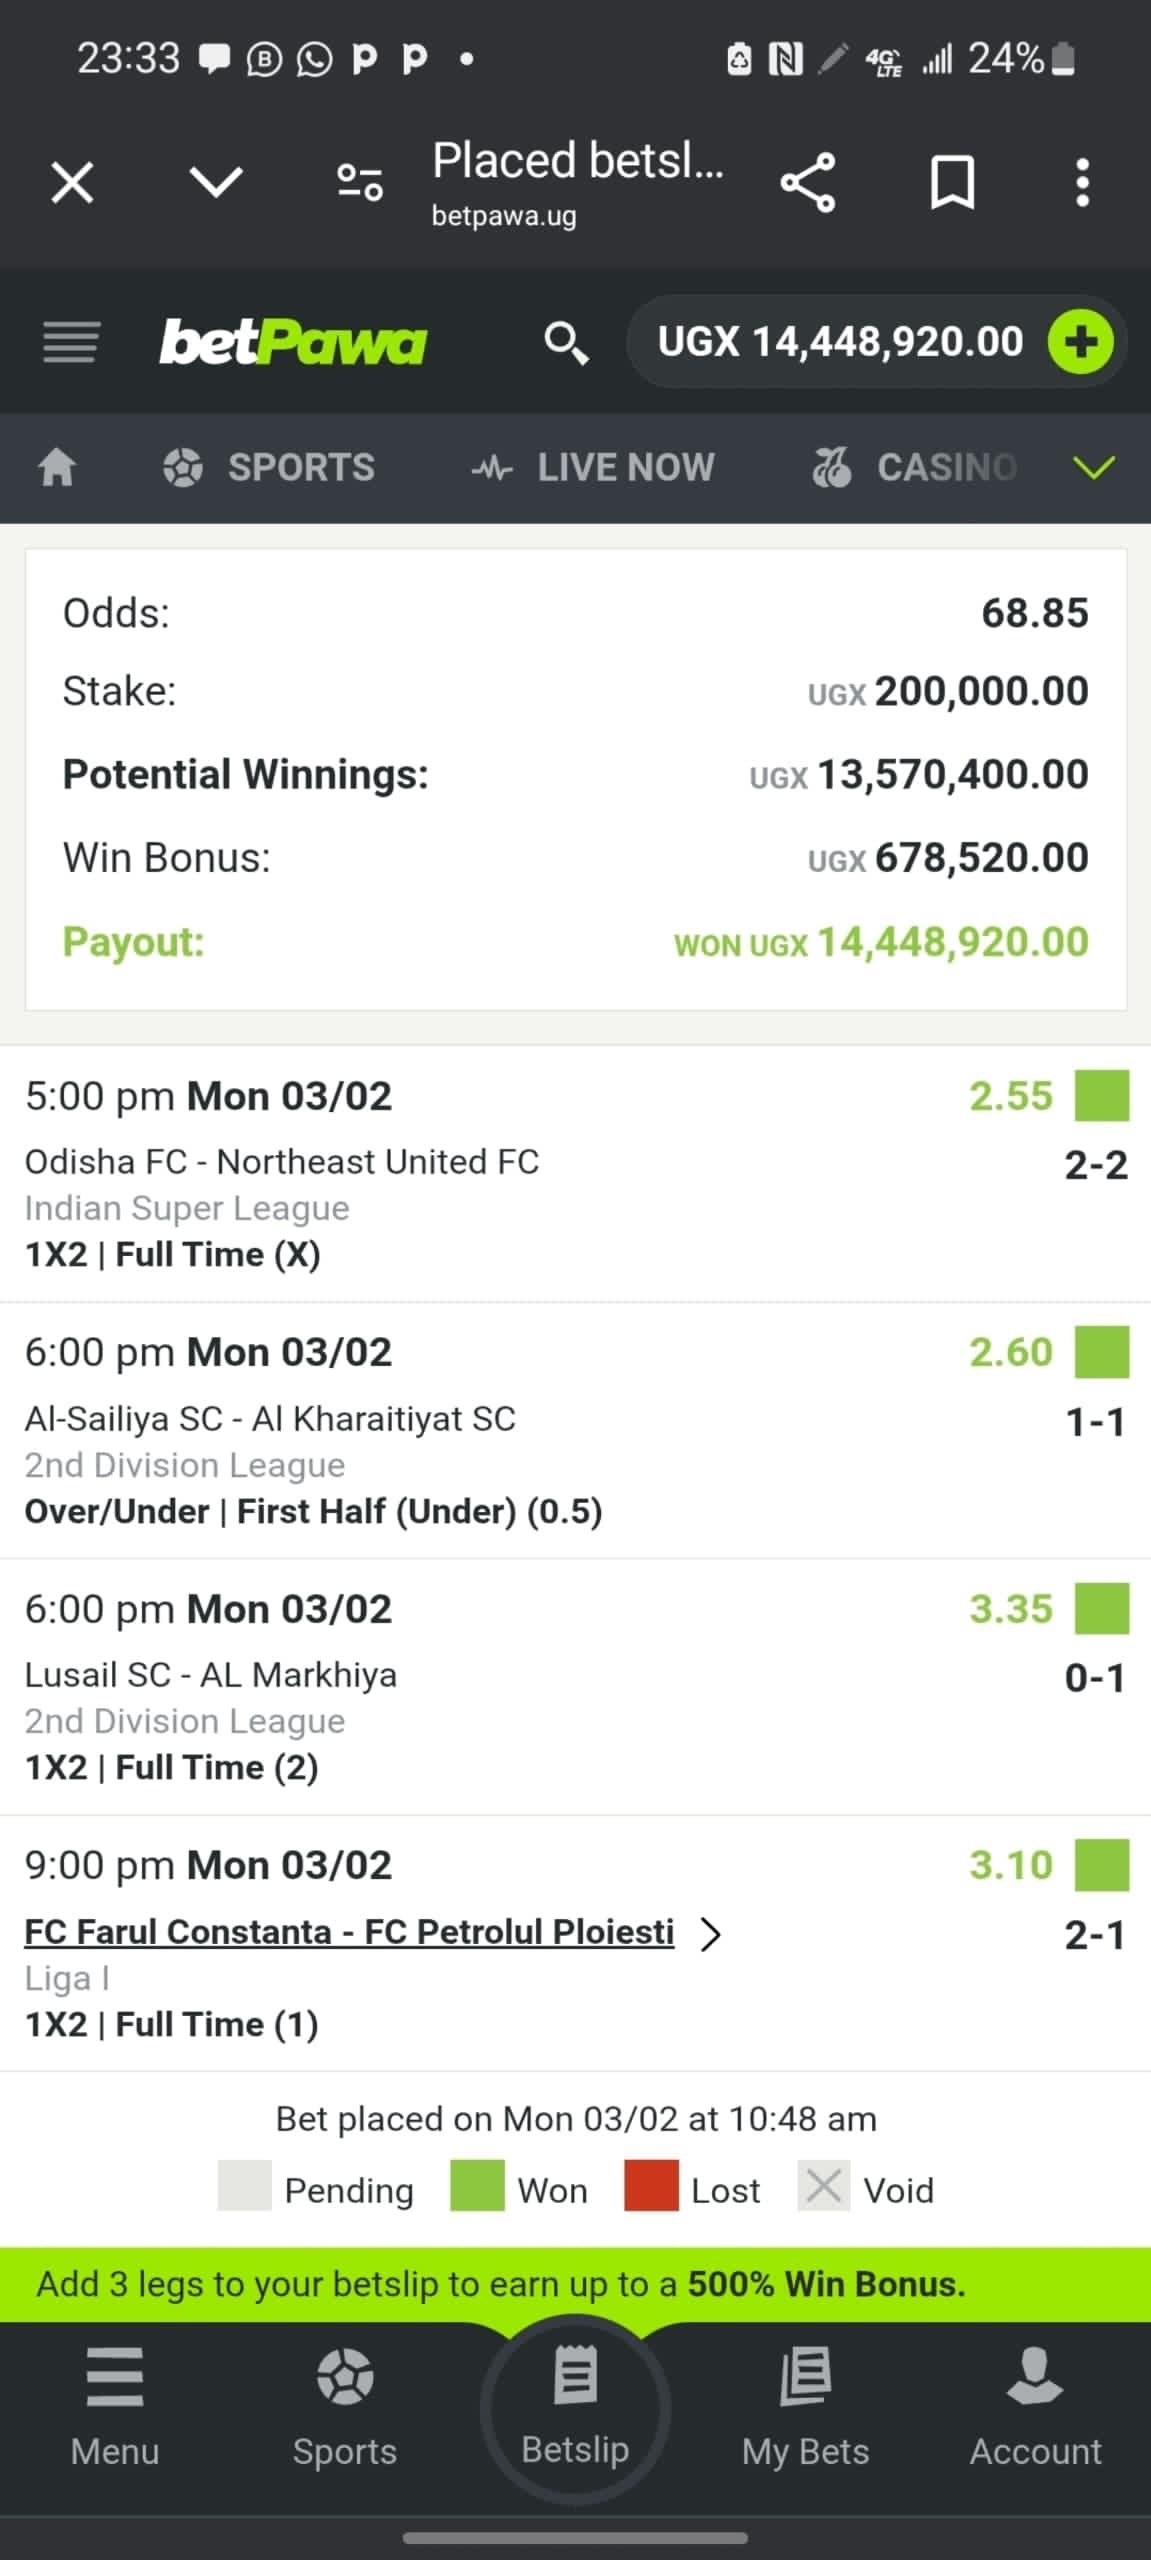Open the browser three-dot menu
Image resolution: width=1151 pixels, height=2560 pixels.
pos(1082,183)
